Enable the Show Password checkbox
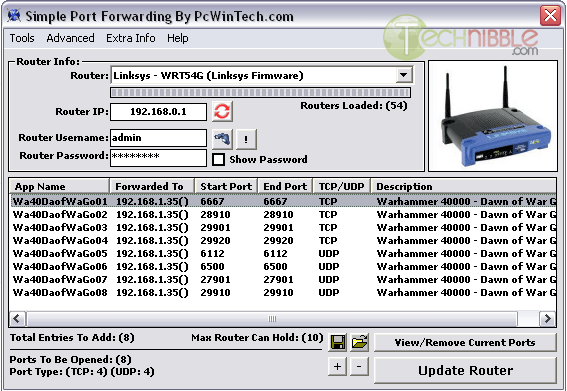 [x=218, y=160]
